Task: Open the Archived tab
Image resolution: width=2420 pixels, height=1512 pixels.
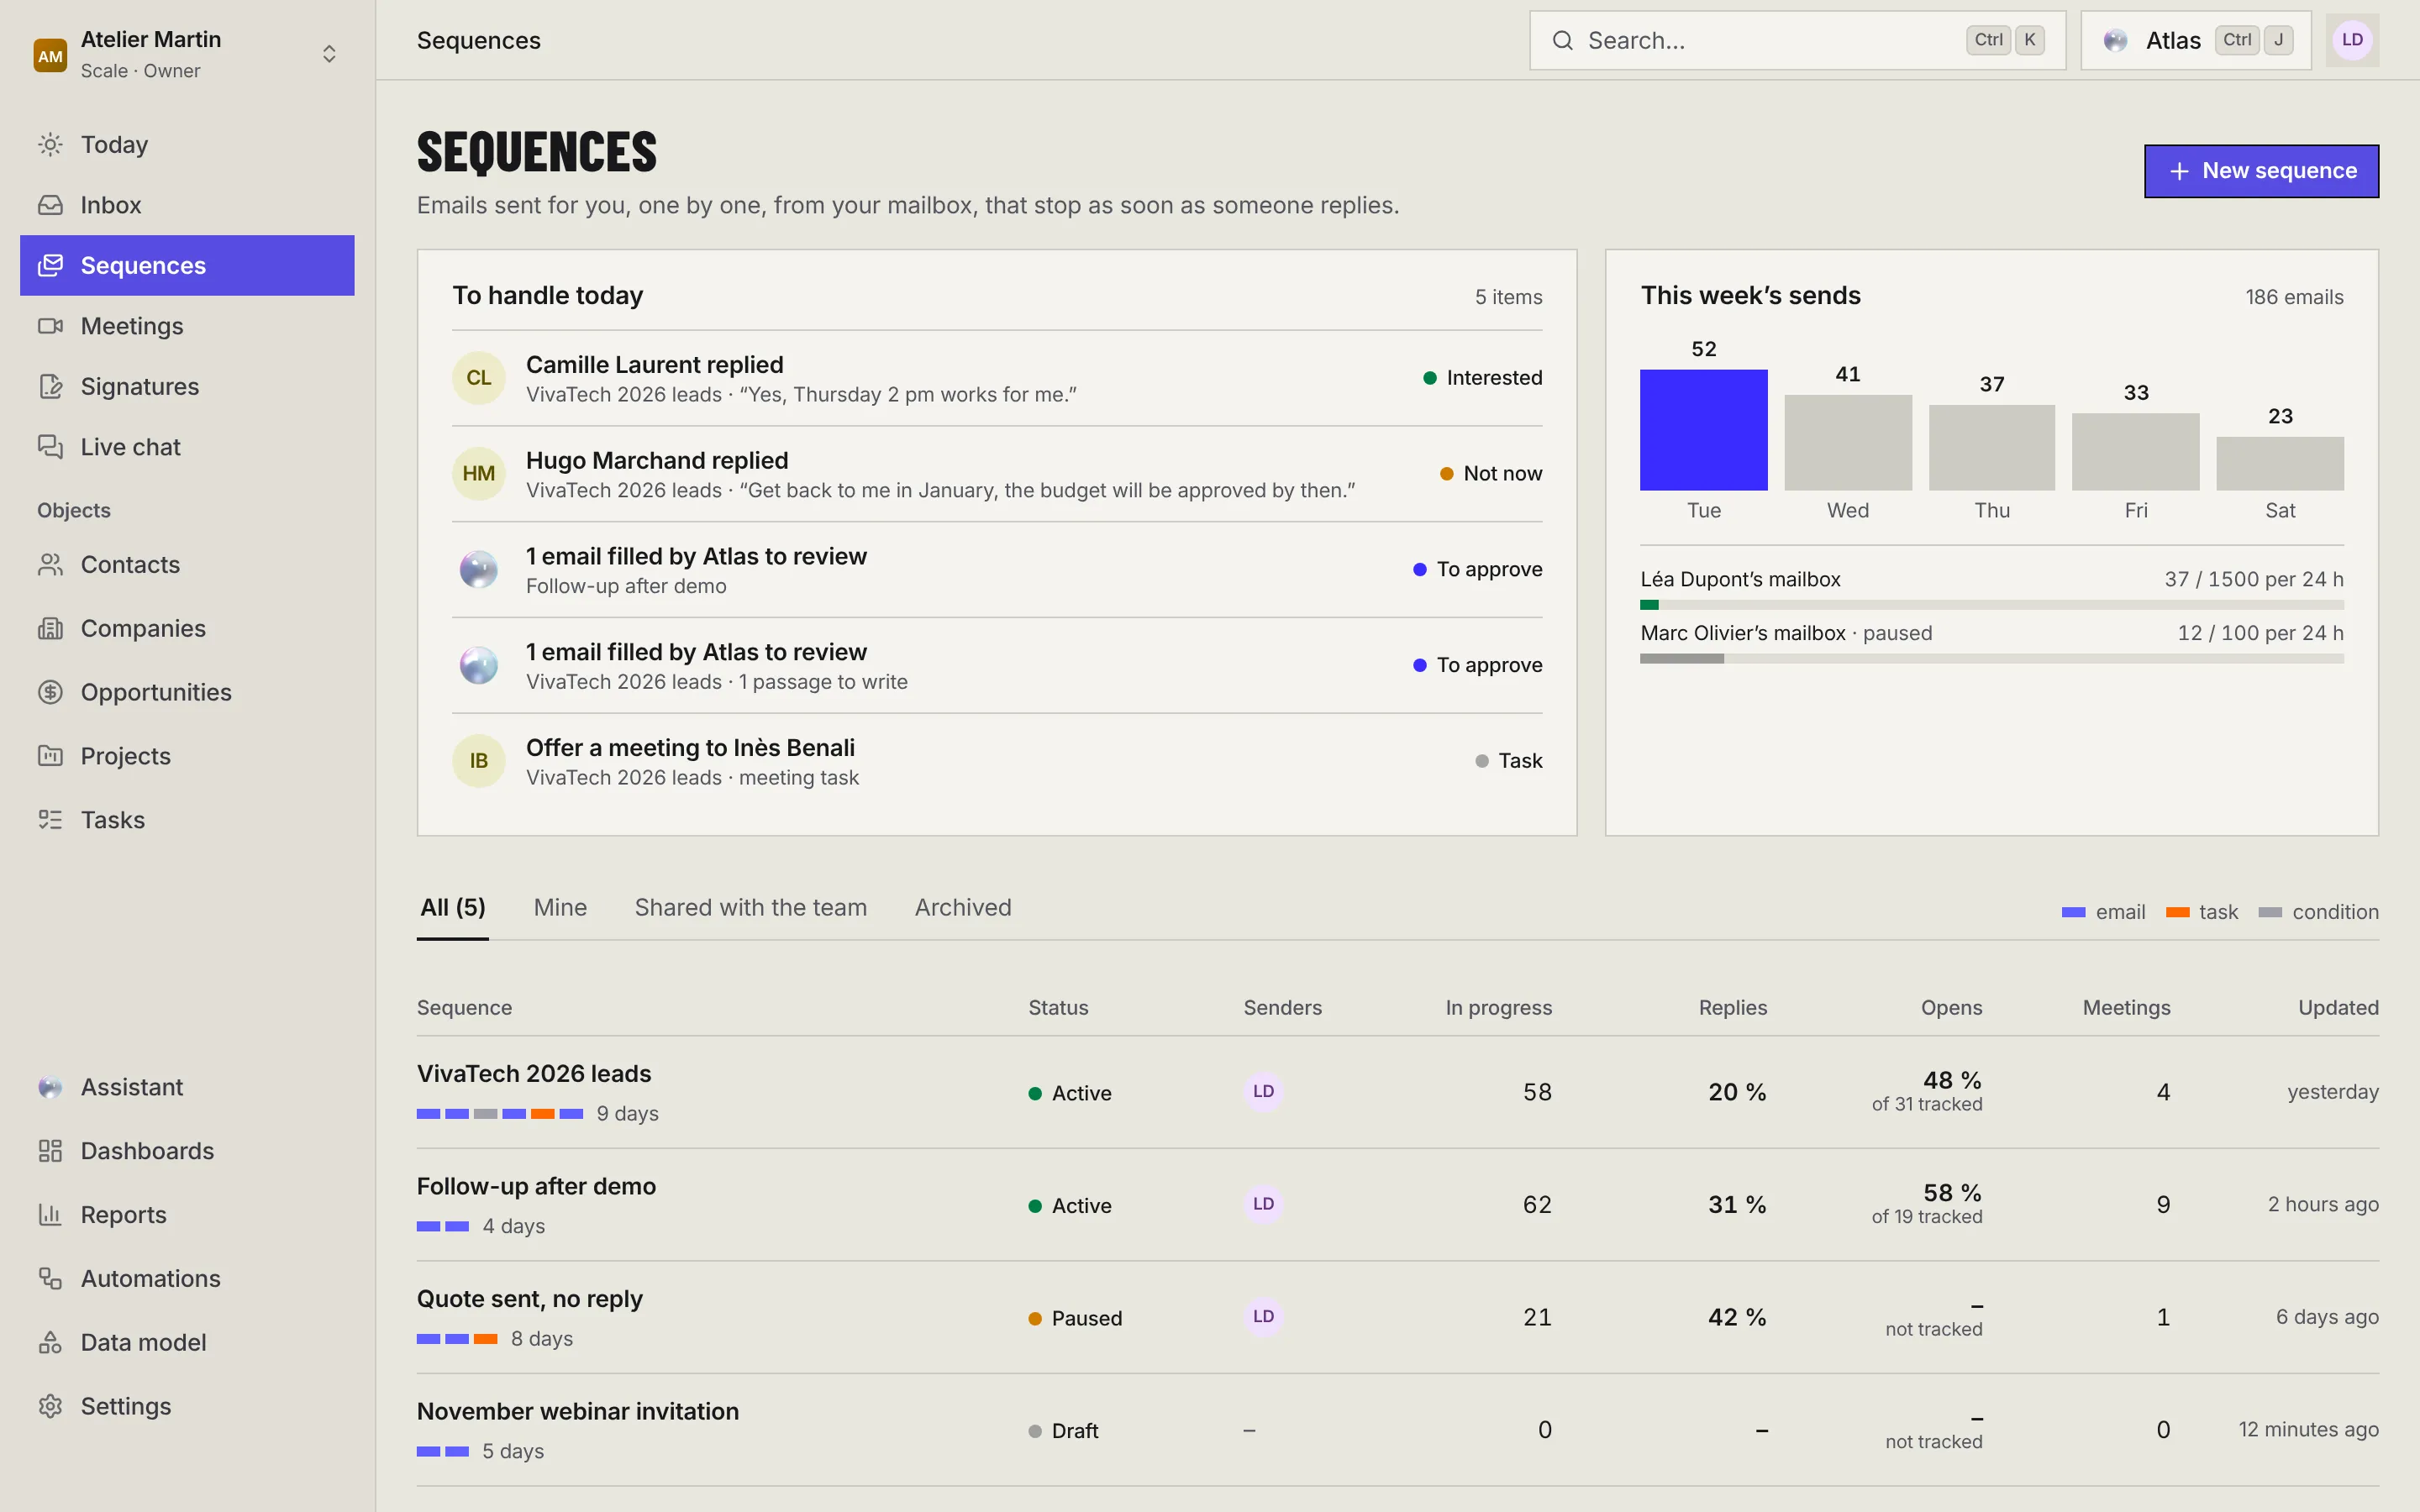Action: (x=963, y=908)
